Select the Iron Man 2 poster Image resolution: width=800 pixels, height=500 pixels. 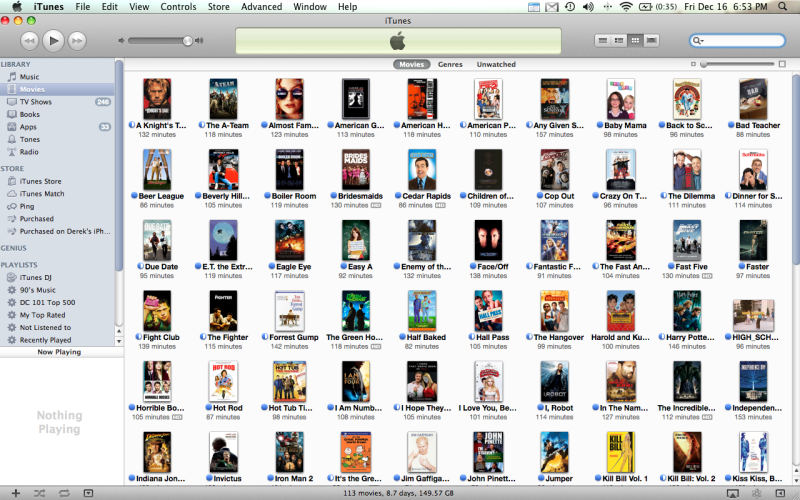click(x=289, y=453)
